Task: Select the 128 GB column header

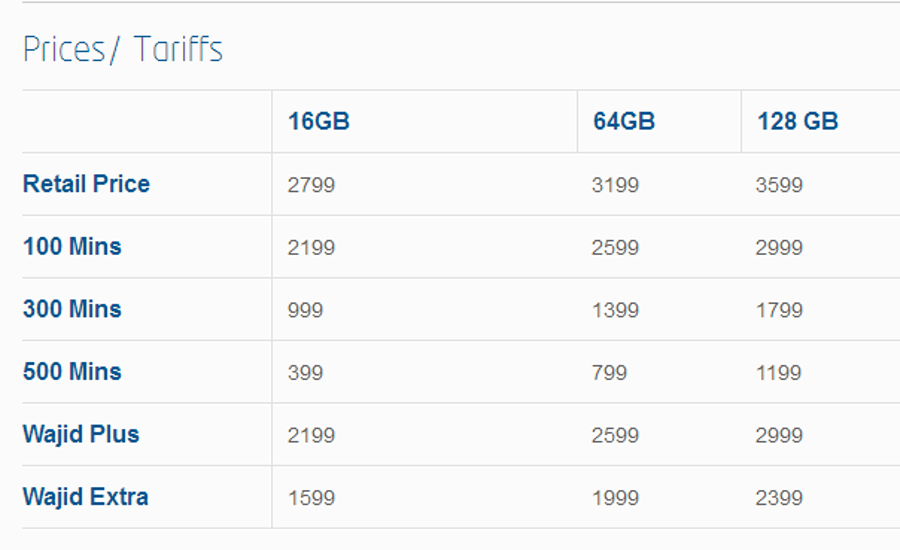Action: click(x=797, y=121)
